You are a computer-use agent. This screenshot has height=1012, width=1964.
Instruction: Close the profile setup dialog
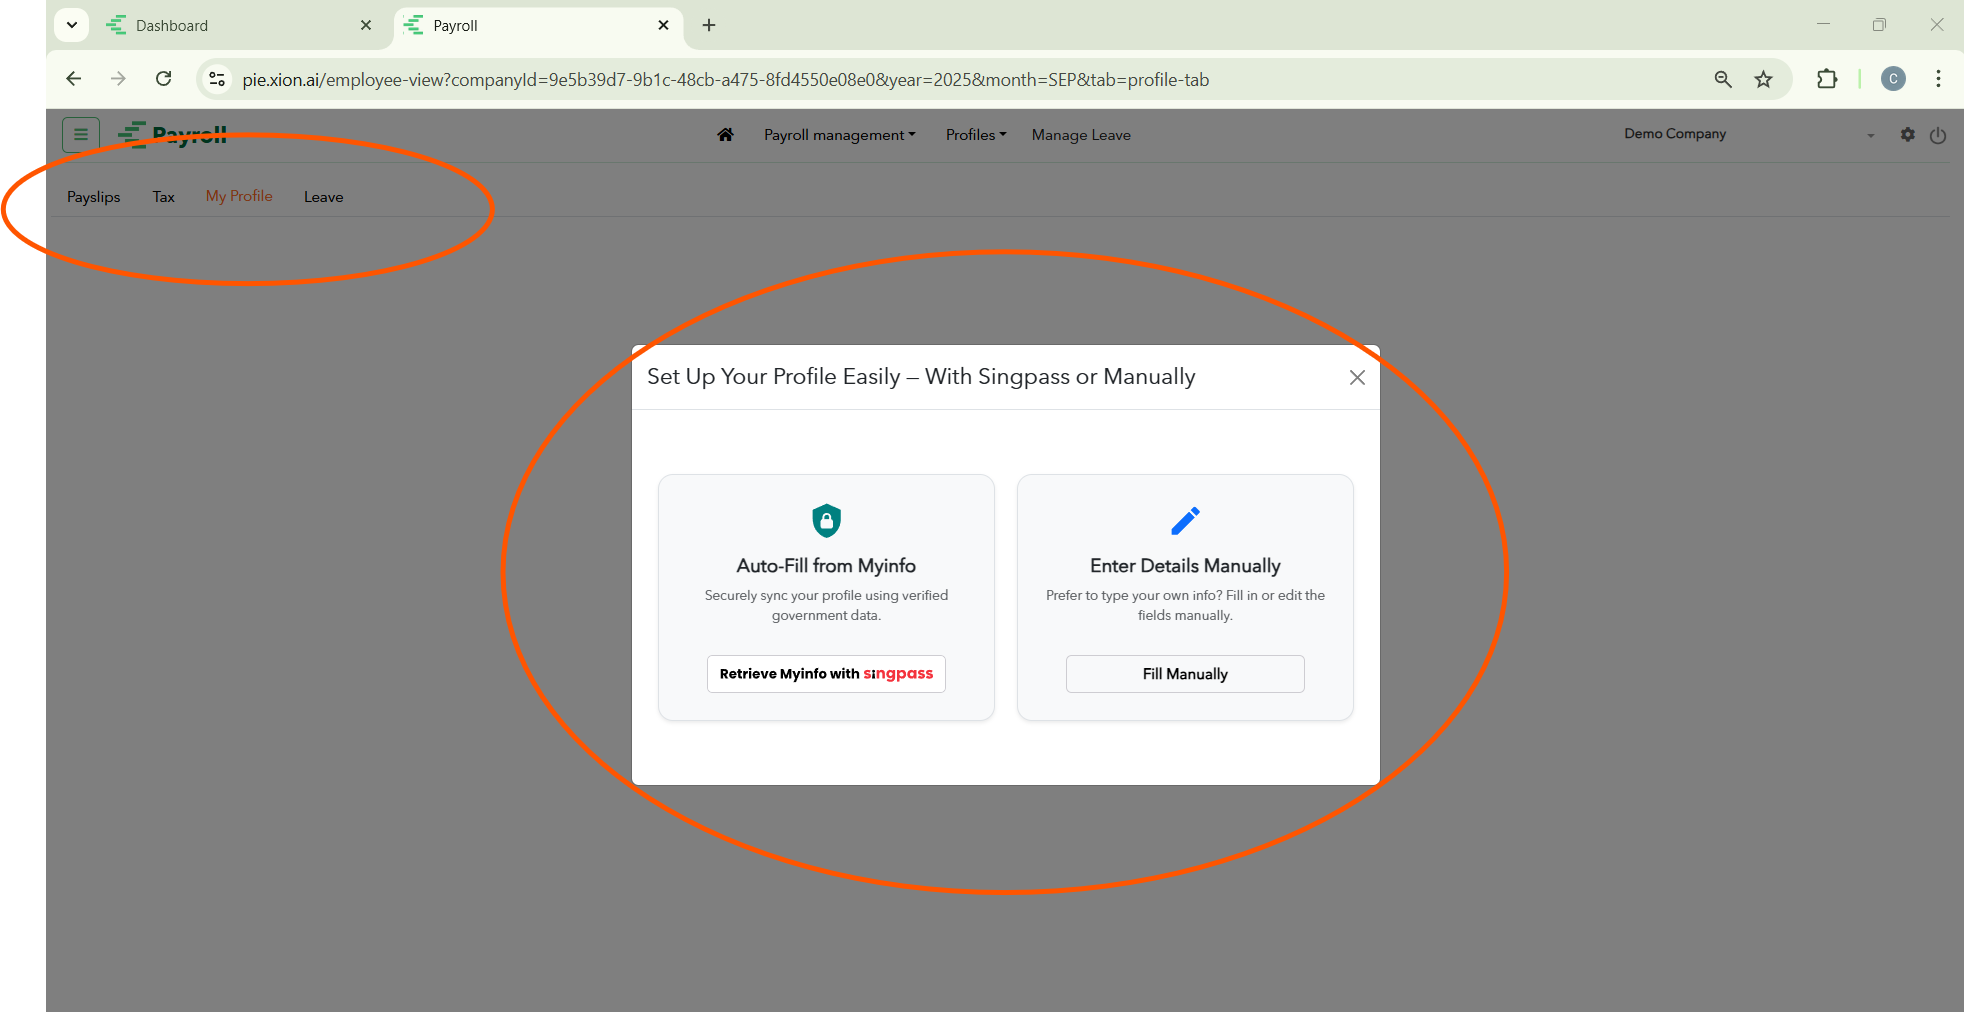pyautogui.click(x=1357, y=377)
